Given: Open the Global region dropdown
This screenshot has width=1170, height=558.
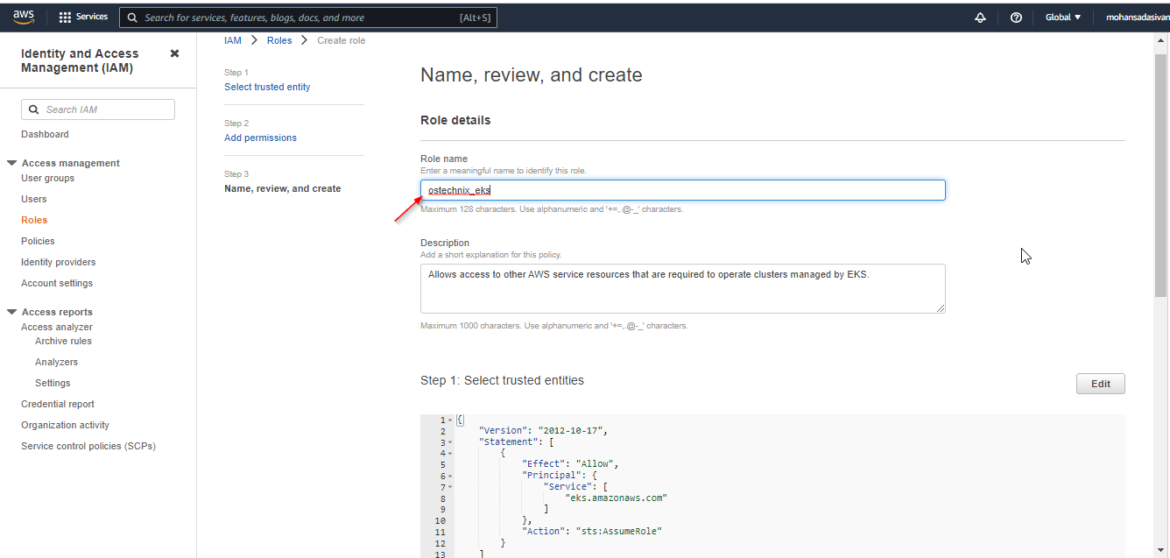Looking at the screenshot, I should [x=1063, y=17].
